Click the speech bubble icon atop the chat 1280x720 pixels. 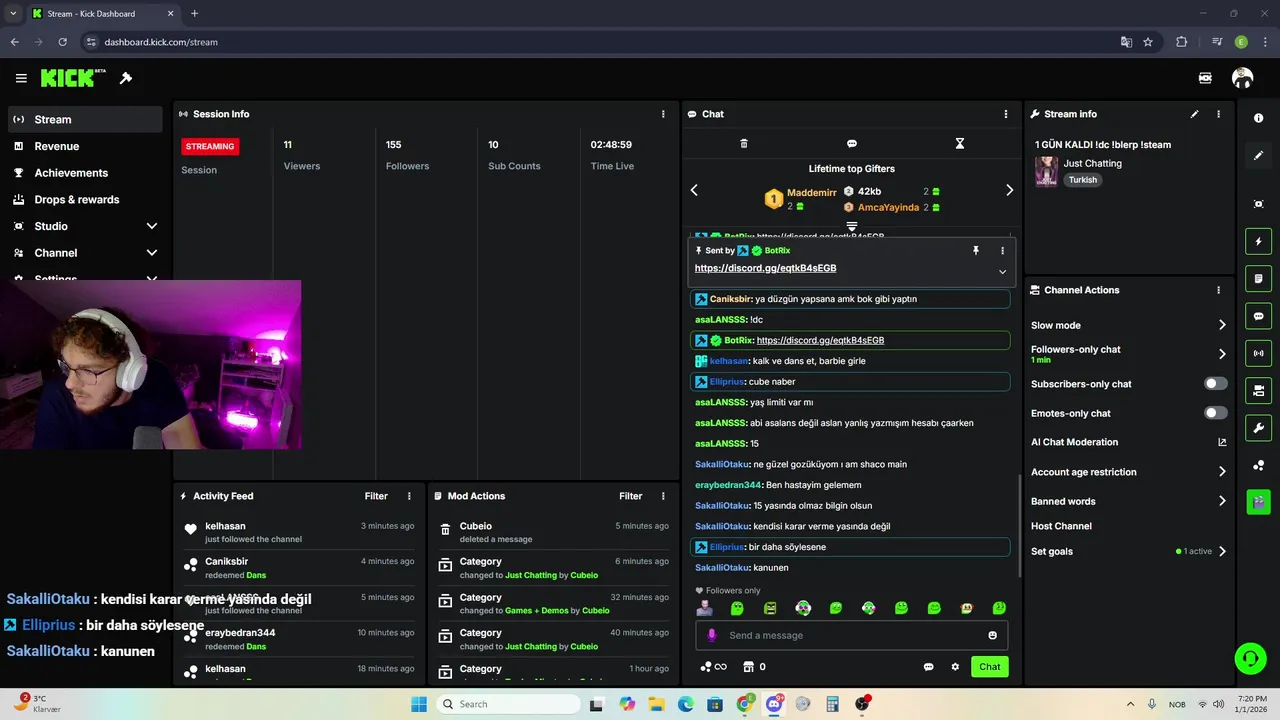[852, 144]
